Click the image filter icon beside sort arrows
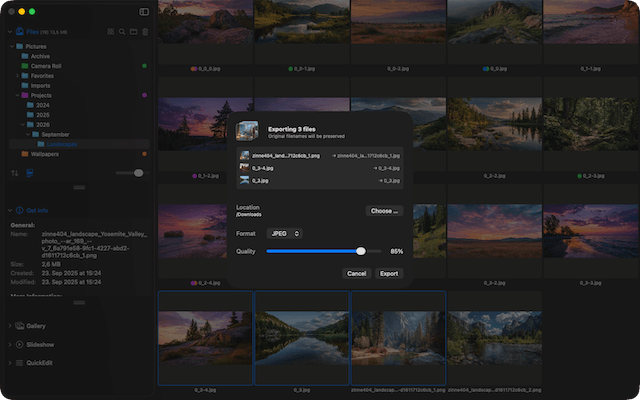The width and height of the screenshot is (640, 400). [x=29, y=173]
